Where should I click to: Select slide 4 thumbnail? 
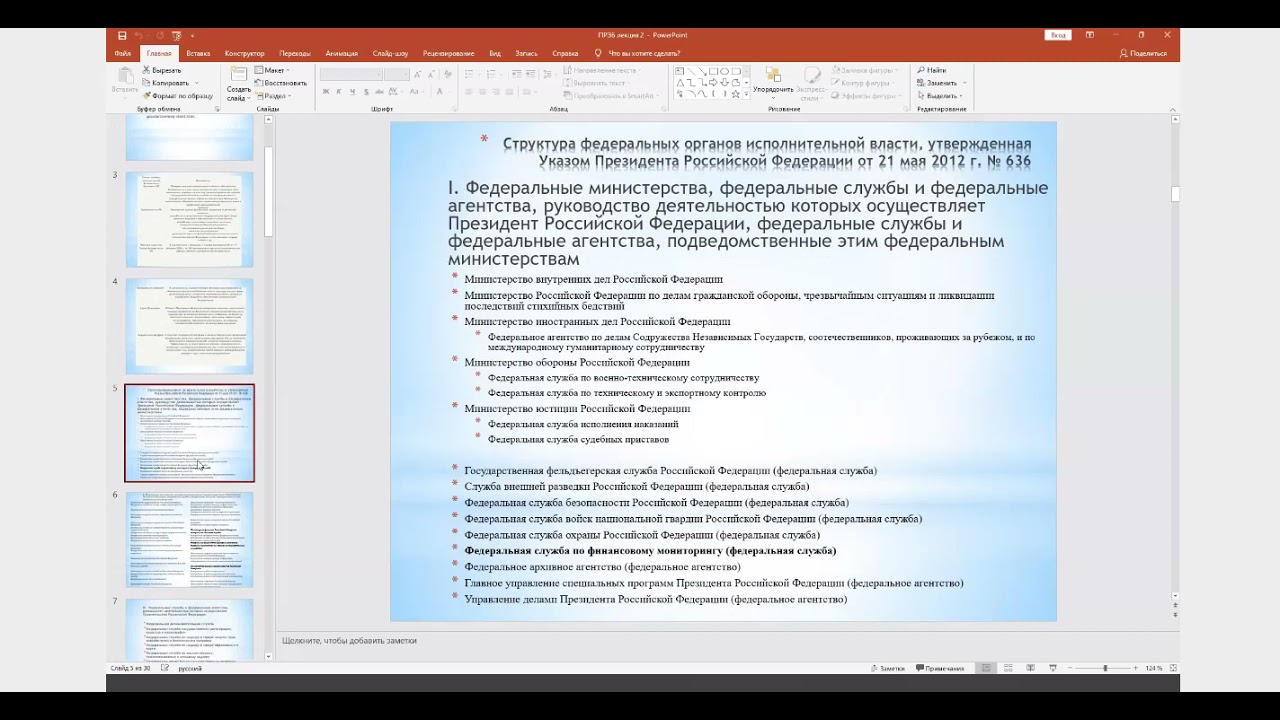[189, 326]
